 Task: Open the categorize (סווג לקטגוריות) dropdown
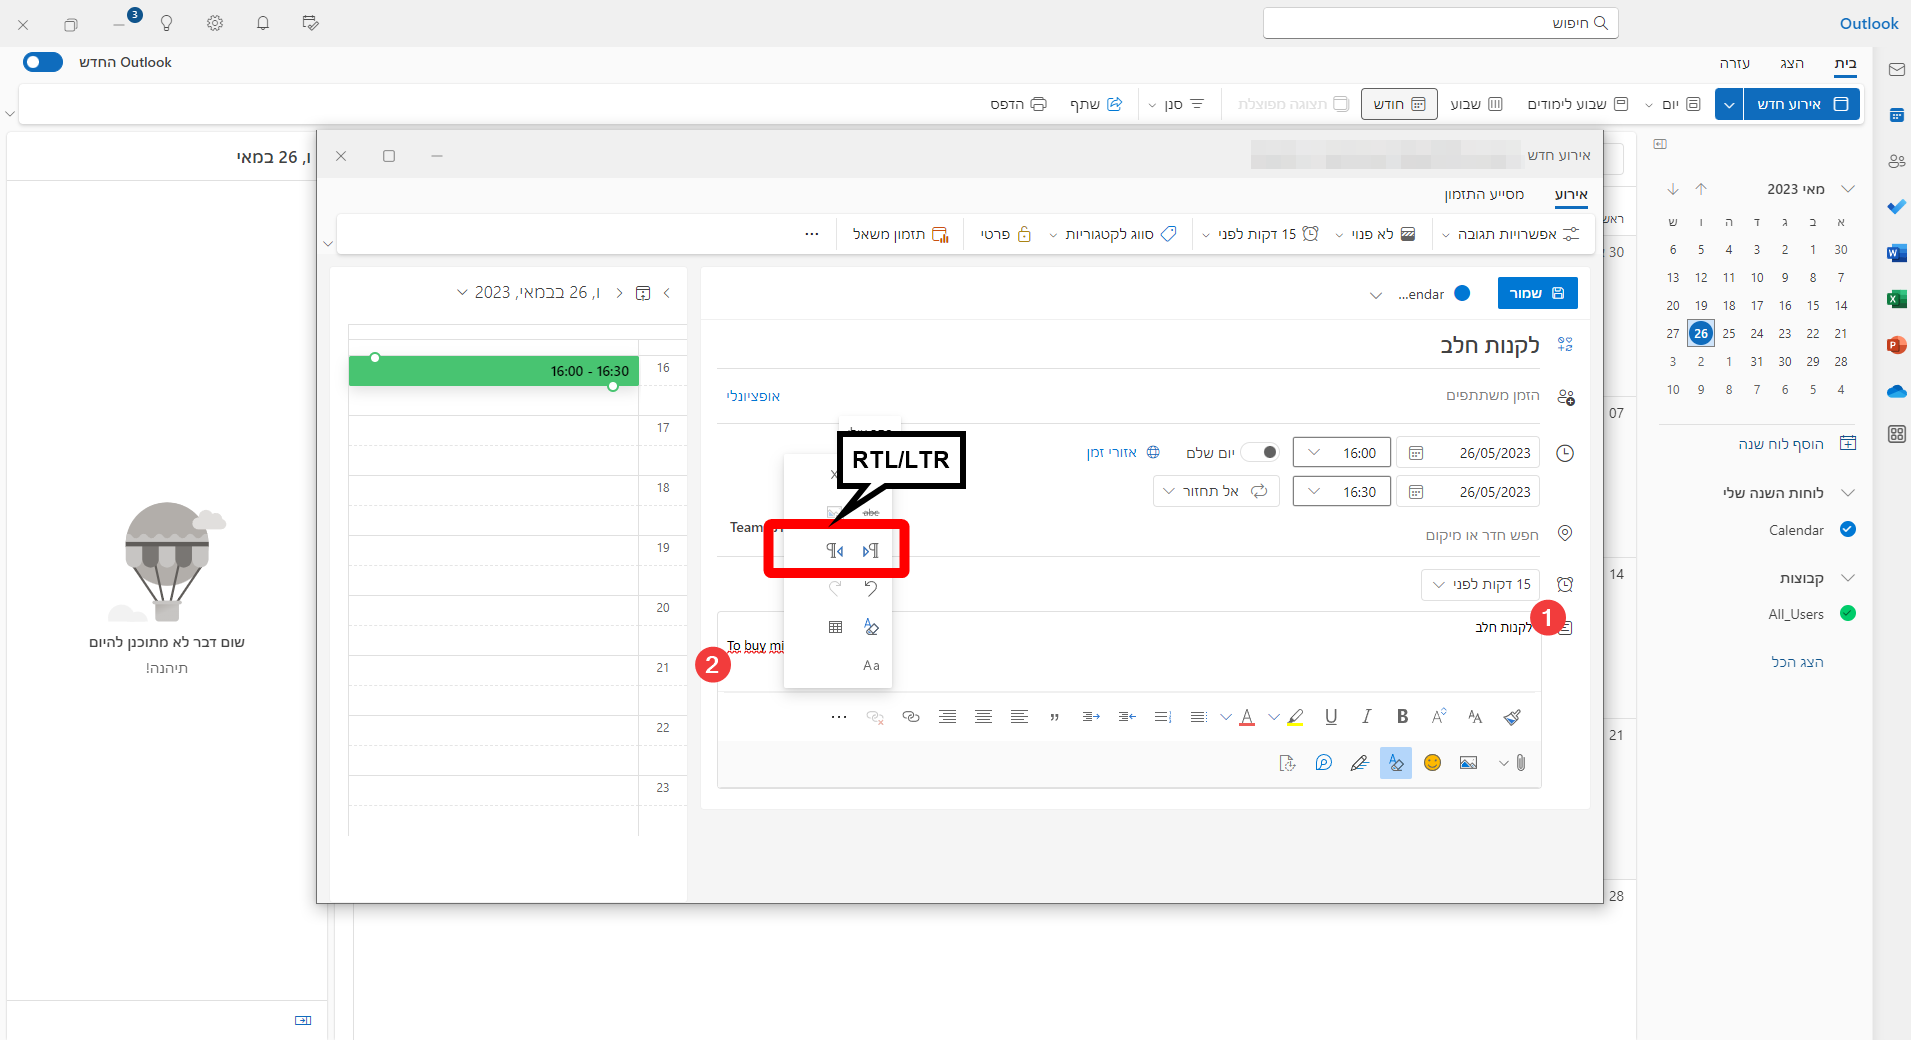[x=1112, y=234]
